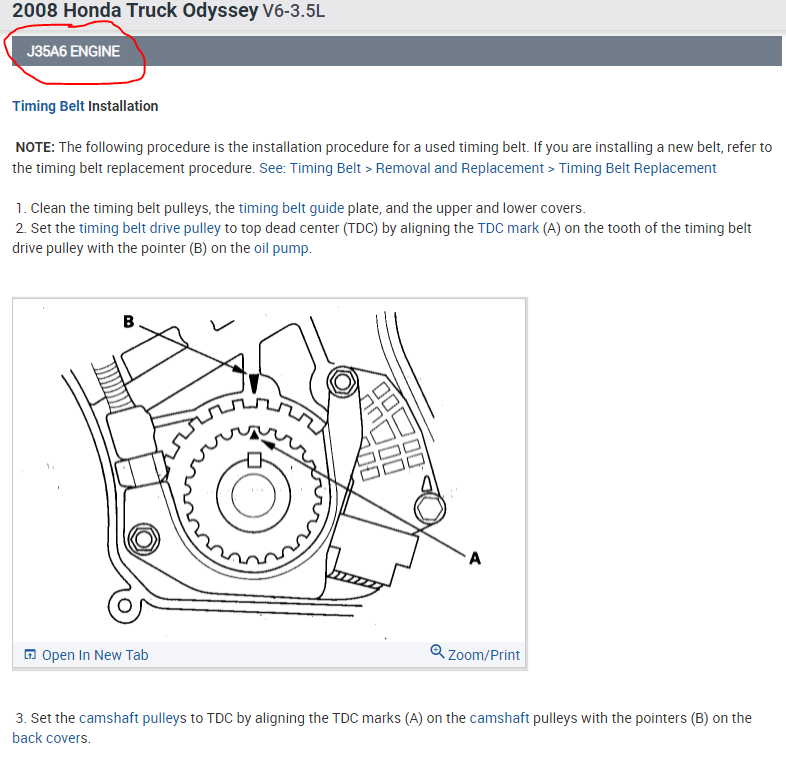
Task: Click the word 'Installation' in the heading
Action: pyautogui.click(x=123, y=106)
